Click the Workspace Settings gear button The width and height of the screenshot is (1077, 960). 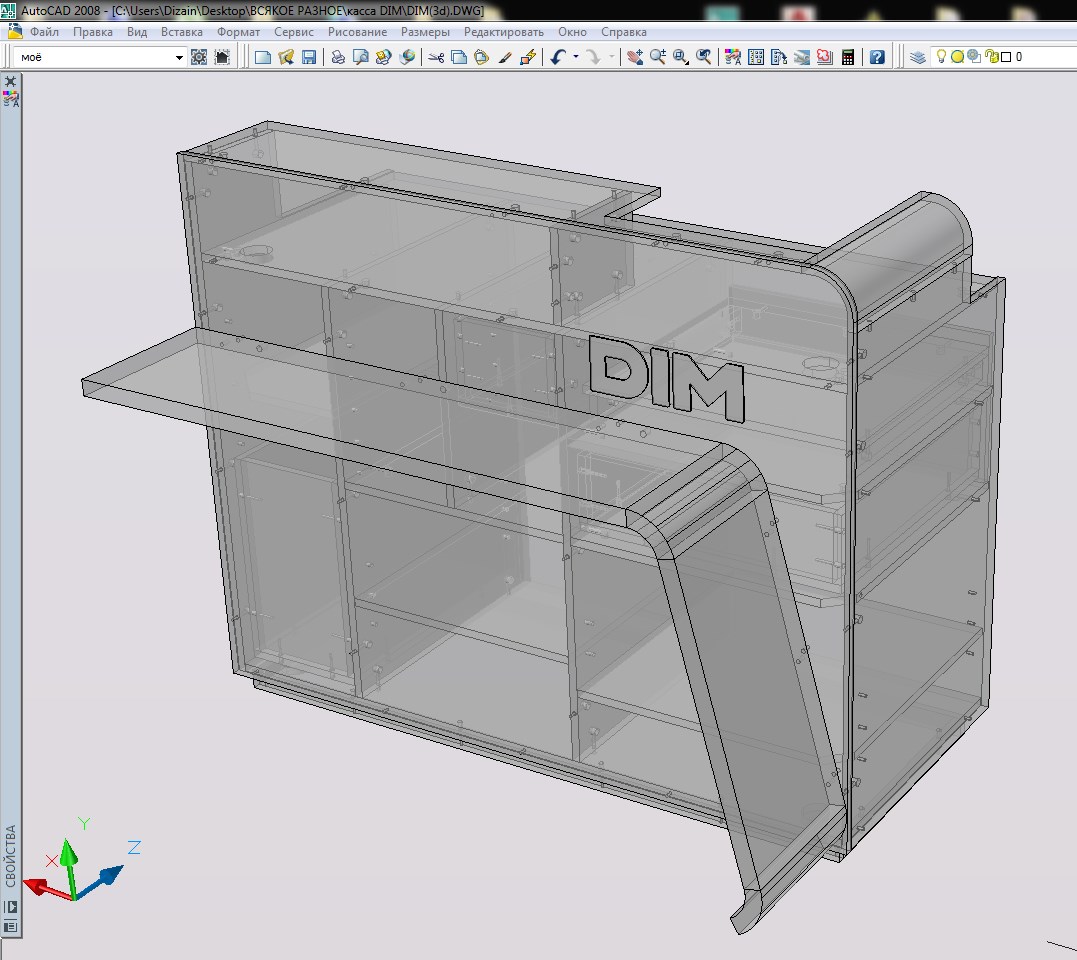pos(199,57)
